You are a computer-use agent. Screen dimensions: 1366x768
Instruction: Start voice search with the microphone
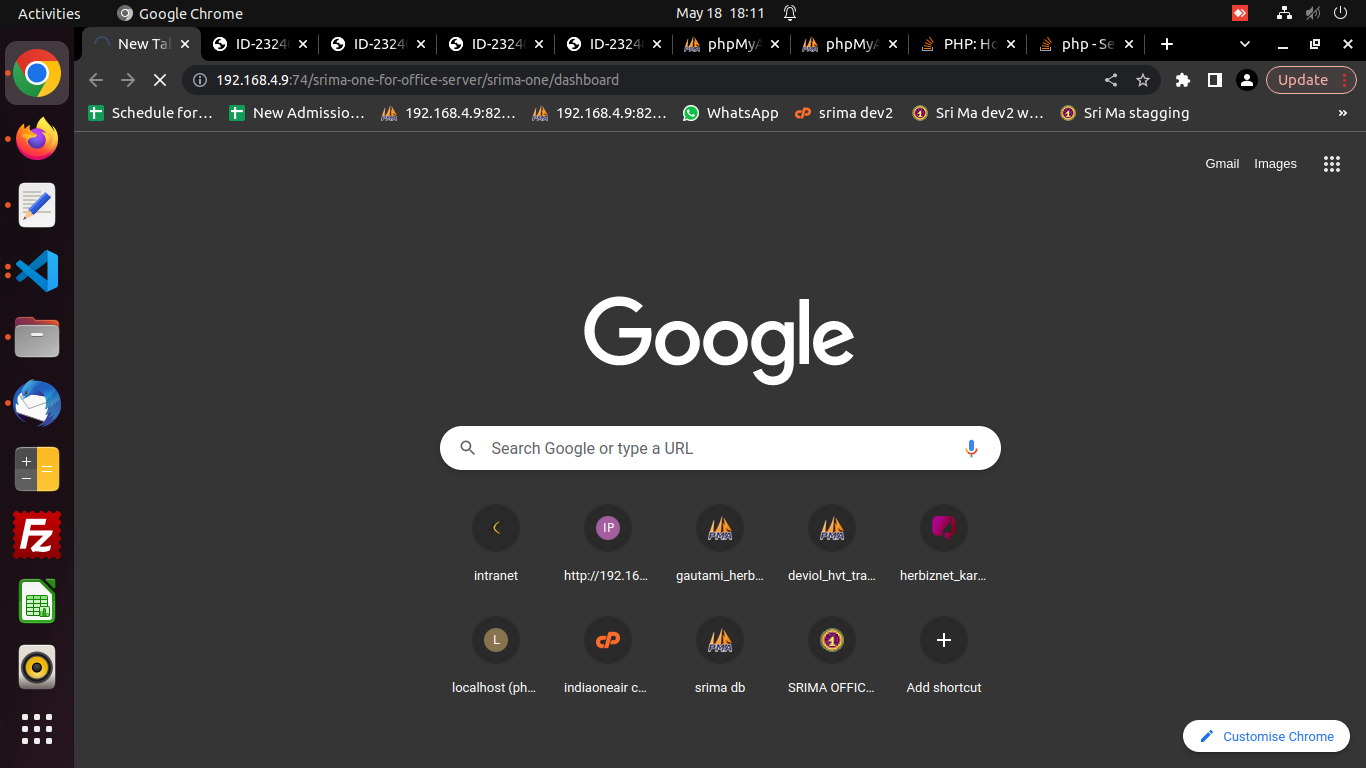[971, 448]
